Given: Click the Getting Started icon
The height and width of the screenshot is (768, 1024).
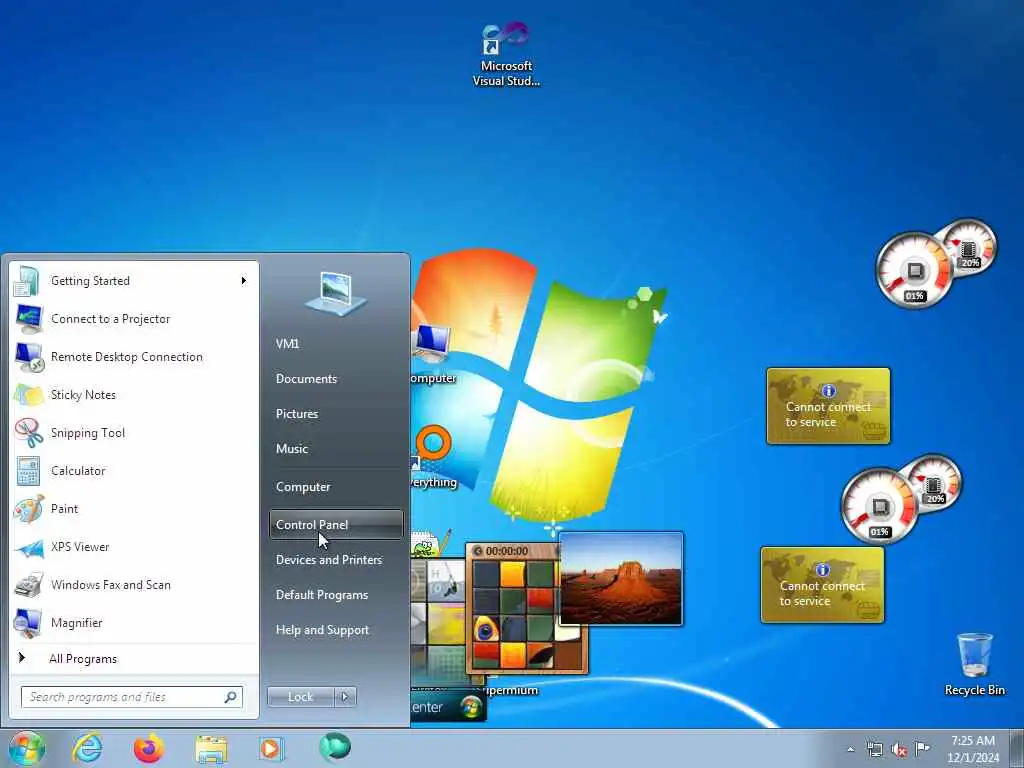Looking at the screenshot, I should [x=27, y=281].
